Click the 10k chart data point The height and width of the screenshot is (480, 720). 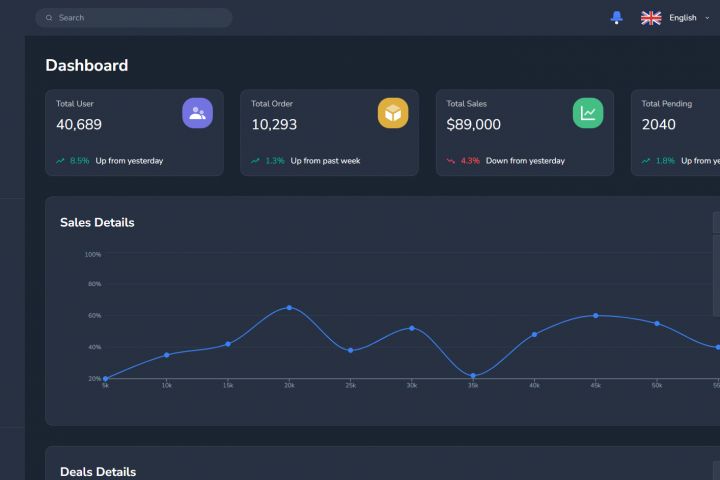coord(167,355)
